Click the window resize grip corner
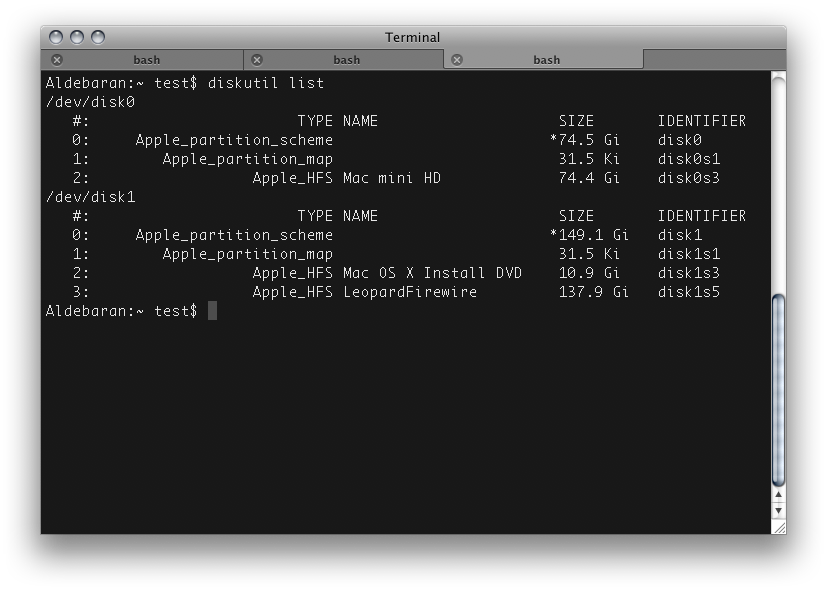Screen dimensions: 827x590 pyautogui.click(x=778, y=527)
